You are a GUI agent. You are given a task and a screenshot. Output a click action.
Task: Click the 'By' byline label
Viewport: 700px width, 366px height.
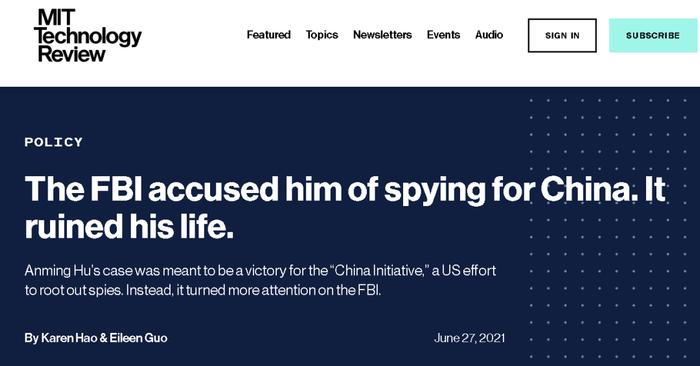pos(31,338)
